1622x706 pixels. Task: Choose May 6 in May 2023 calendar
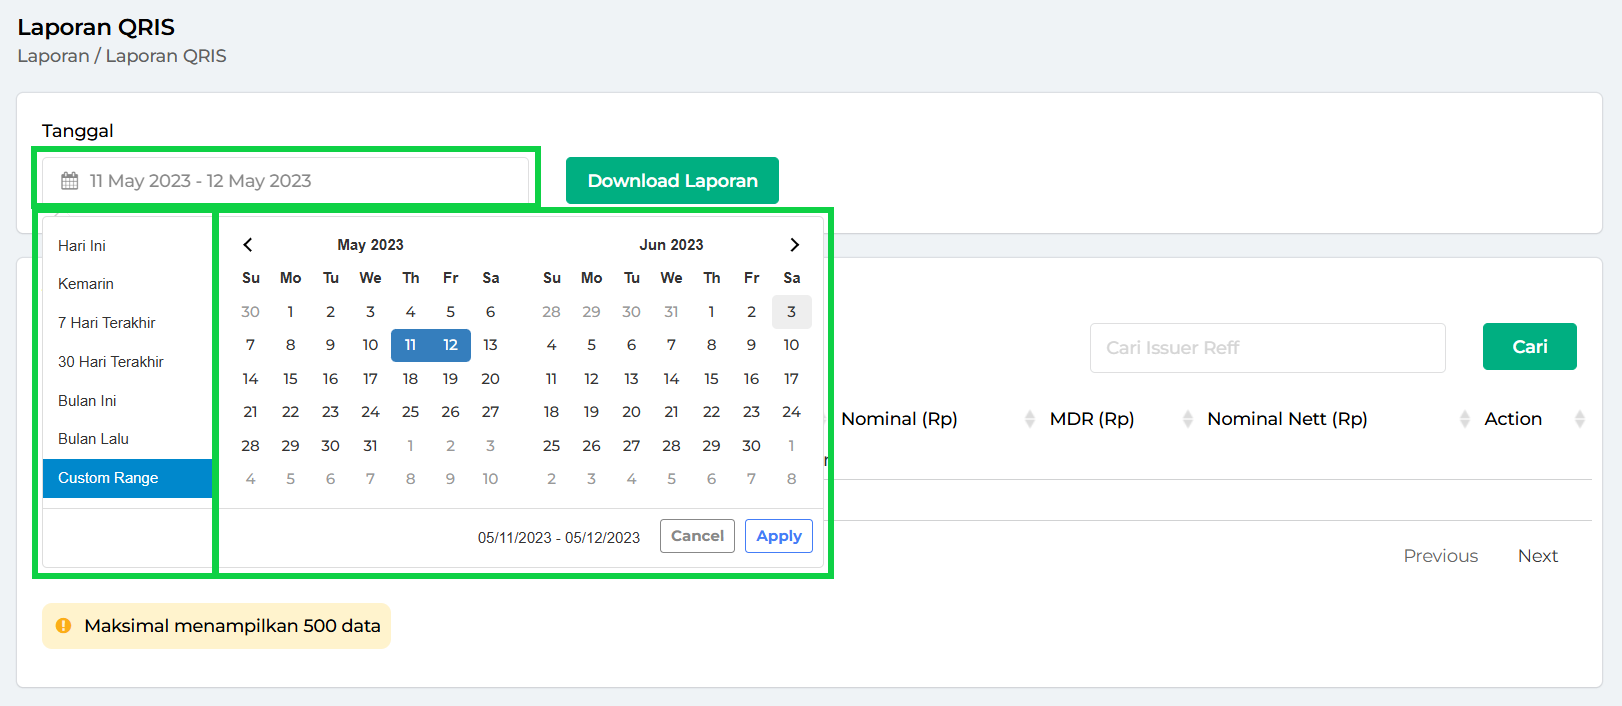pos(491,312)
